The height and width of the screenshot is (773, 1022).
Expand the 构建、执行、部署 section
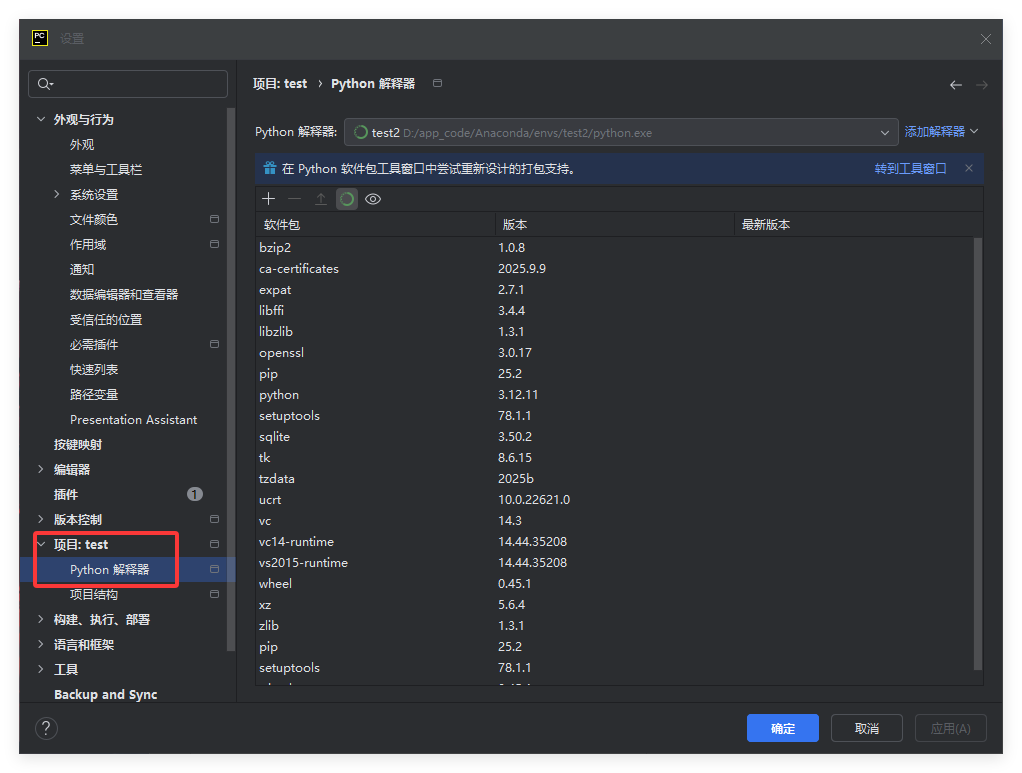tap(41, 619)
